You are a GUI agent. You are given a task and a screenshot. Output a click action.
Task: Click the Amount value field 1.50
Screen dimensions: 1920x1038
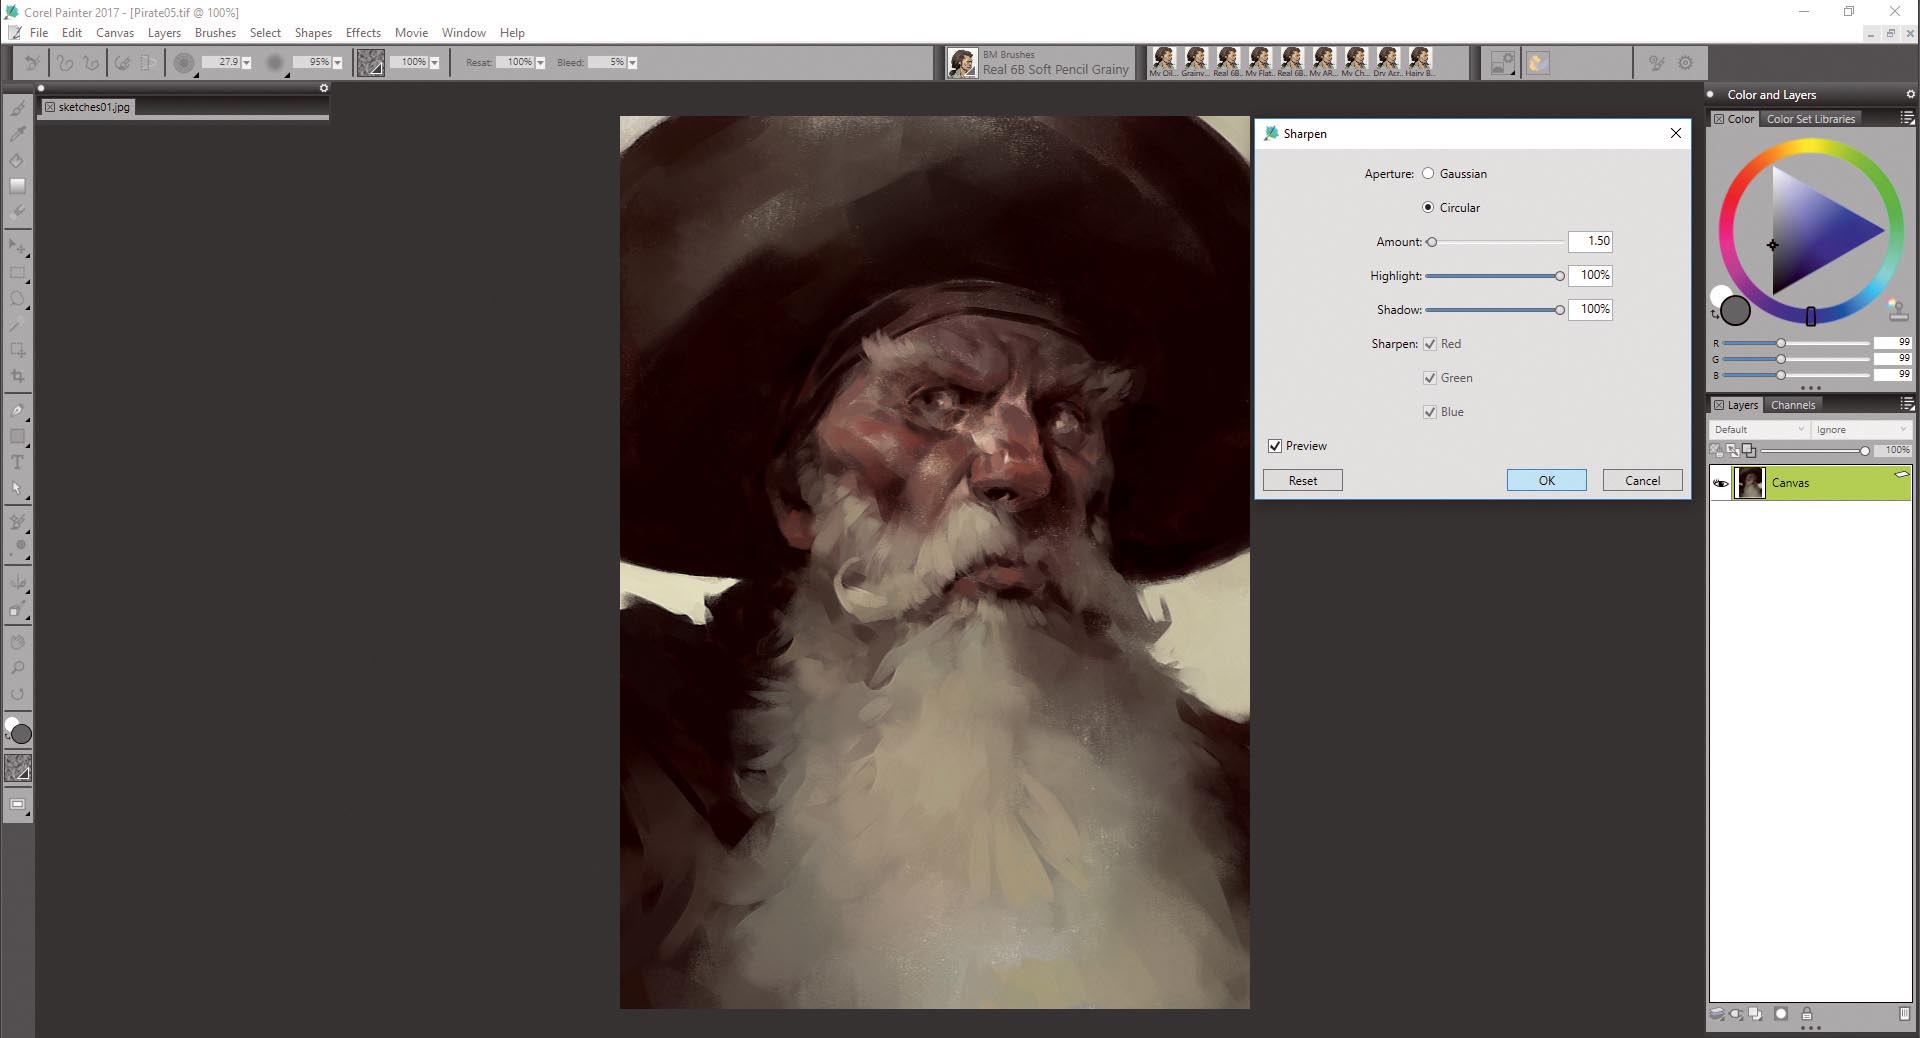click(1590, 241)
